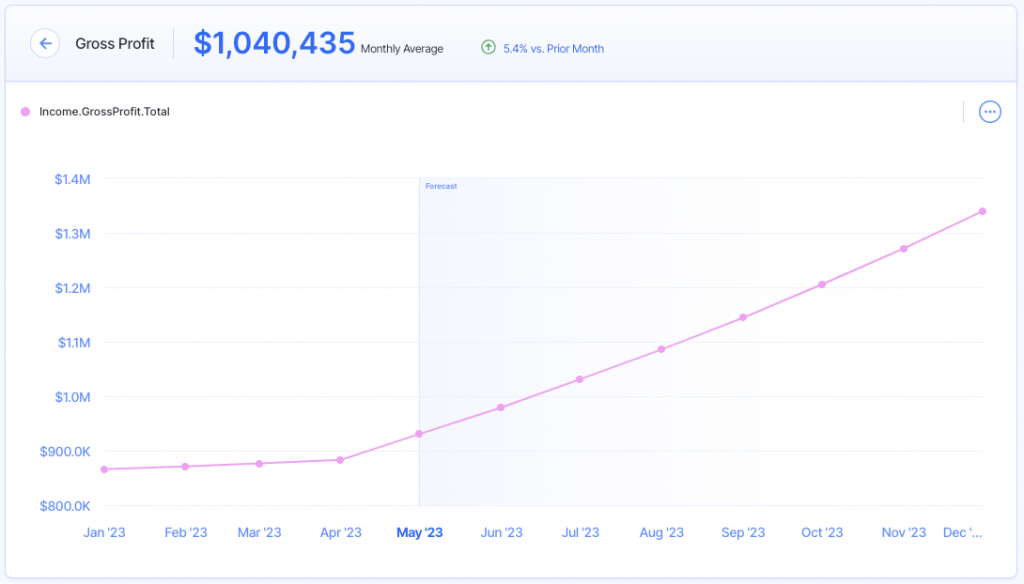Select the Oct '23 forecast data point
The width and height of the screenshot is (1024, 584).
click(x=822, y=285)
